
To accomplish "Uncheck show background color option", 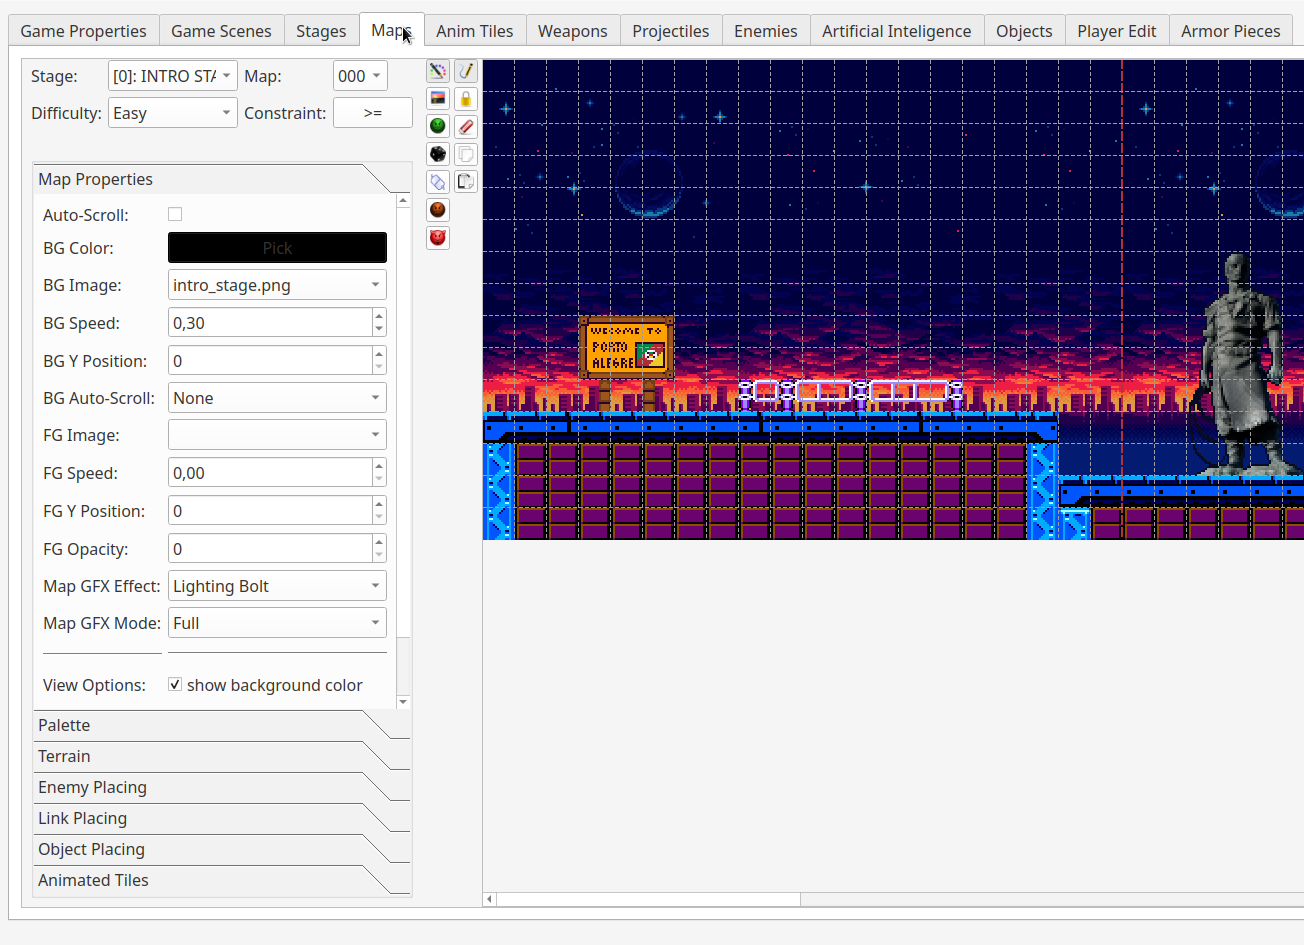I will (175, 685).
